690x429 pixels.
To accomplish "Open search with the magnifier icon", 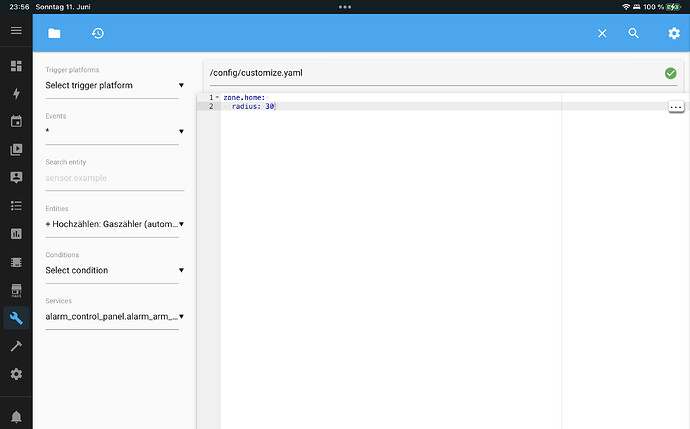I will click(x=633, y=33).
